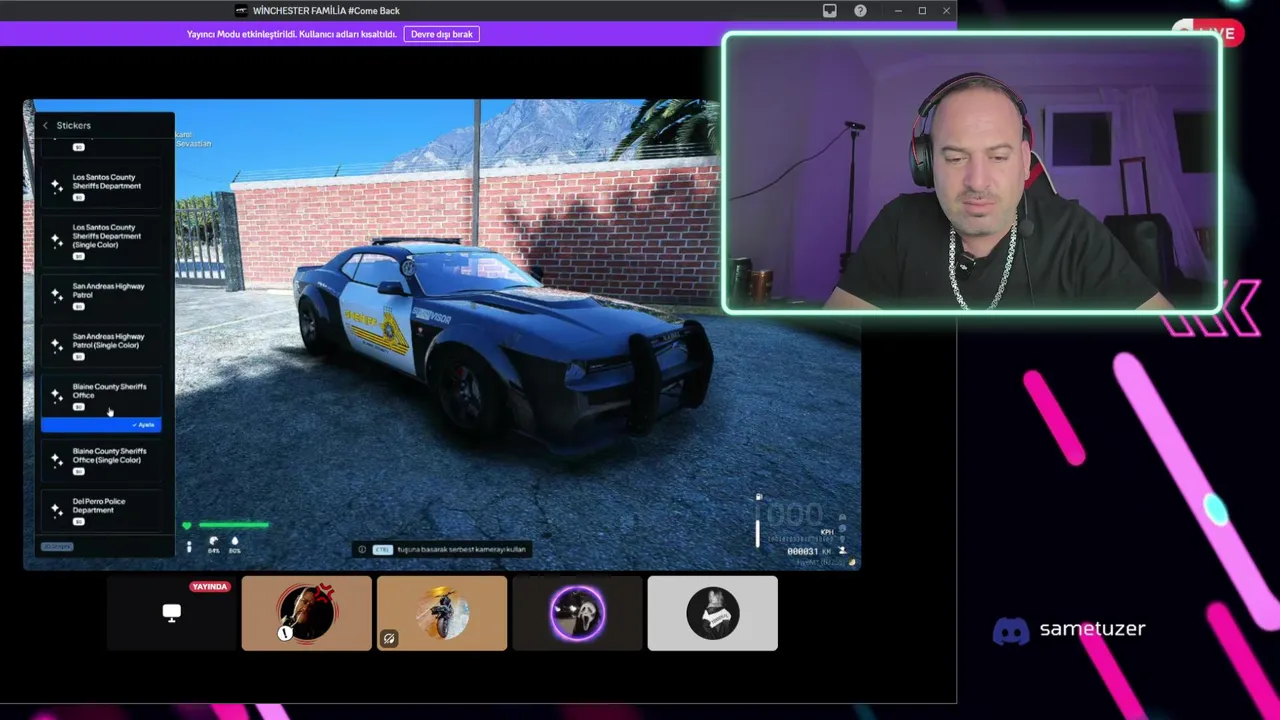
Task: Select Blaine County Sheriffs Office (Single Color) sticker
Action: pos(101,460)
